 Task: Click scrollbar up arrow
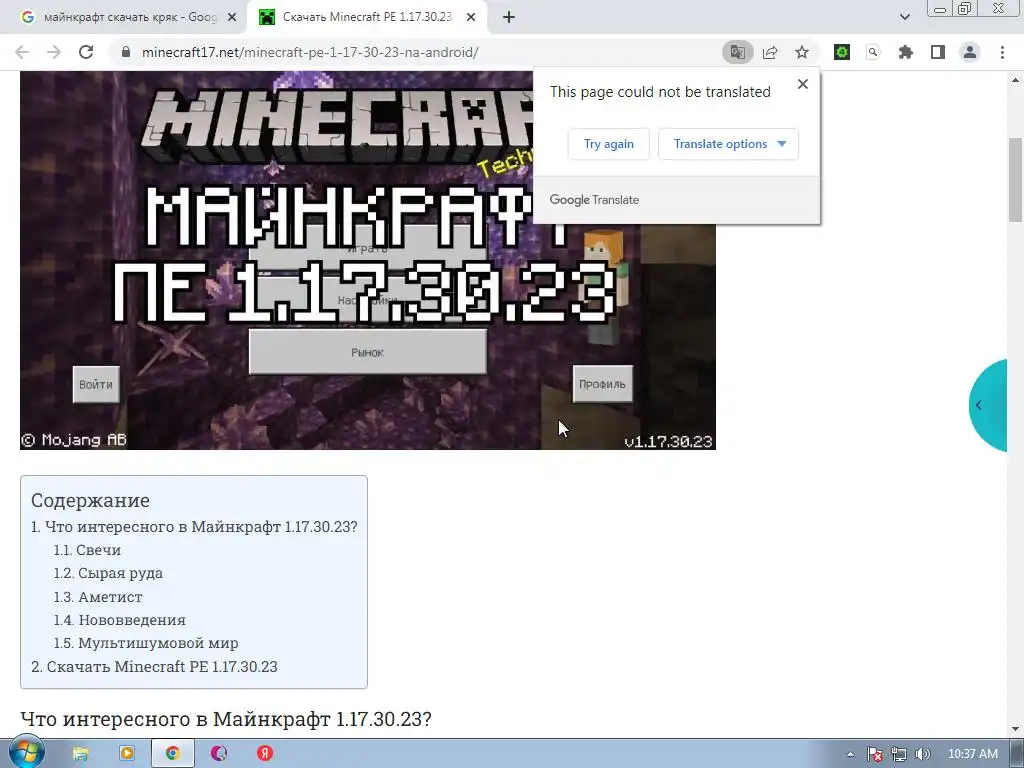click(x=1016, y=80)
